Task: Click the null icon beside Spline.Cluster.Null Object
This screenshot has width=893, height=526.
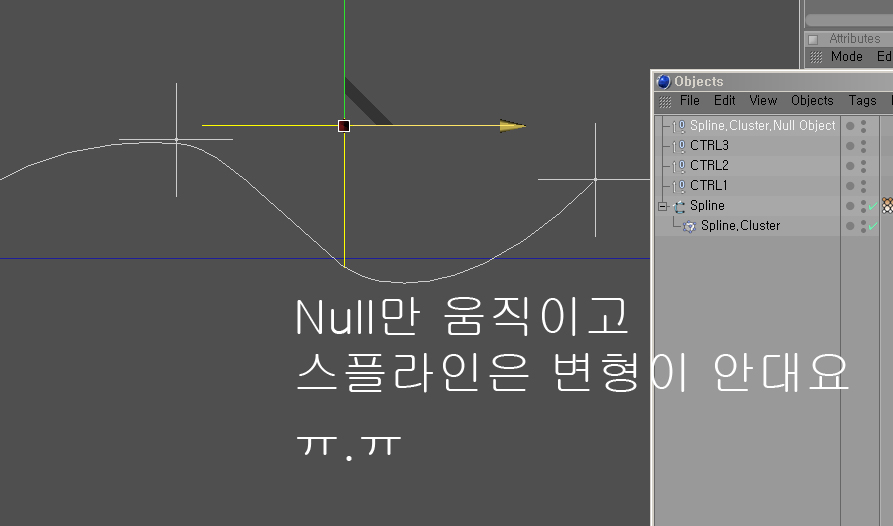Action: [x=678, y=126]
